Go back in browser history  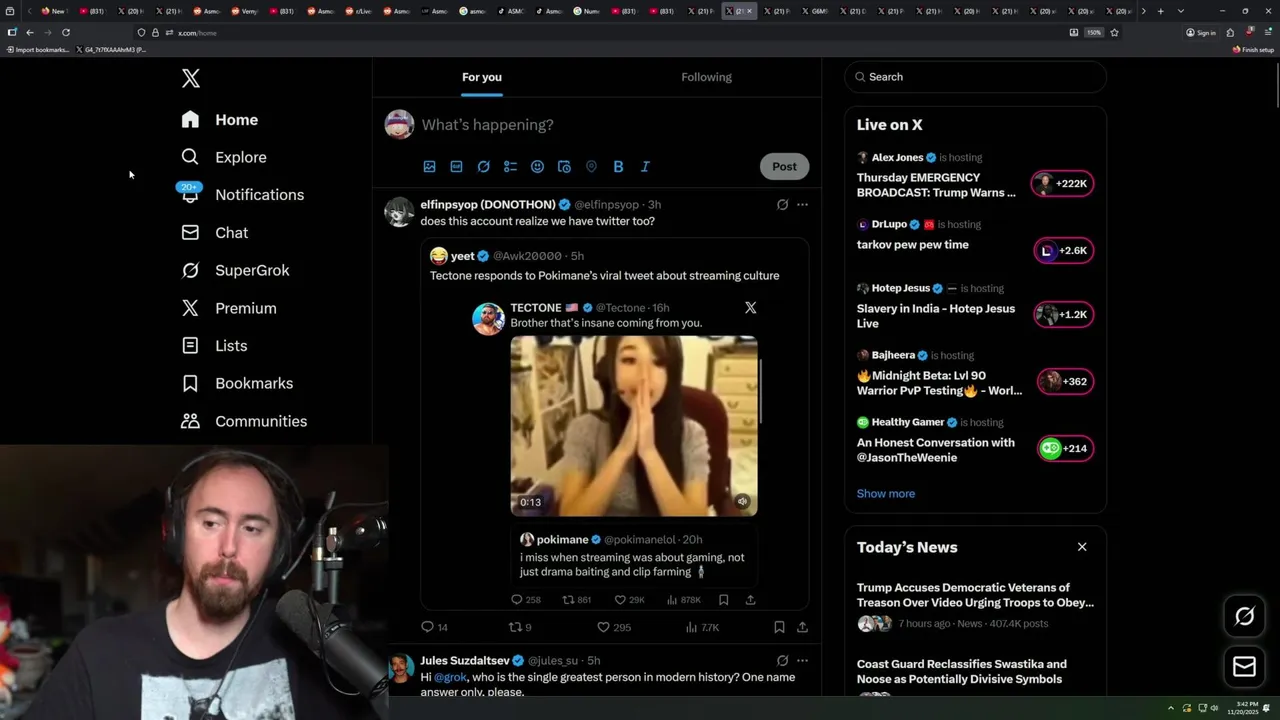(30, 32)
